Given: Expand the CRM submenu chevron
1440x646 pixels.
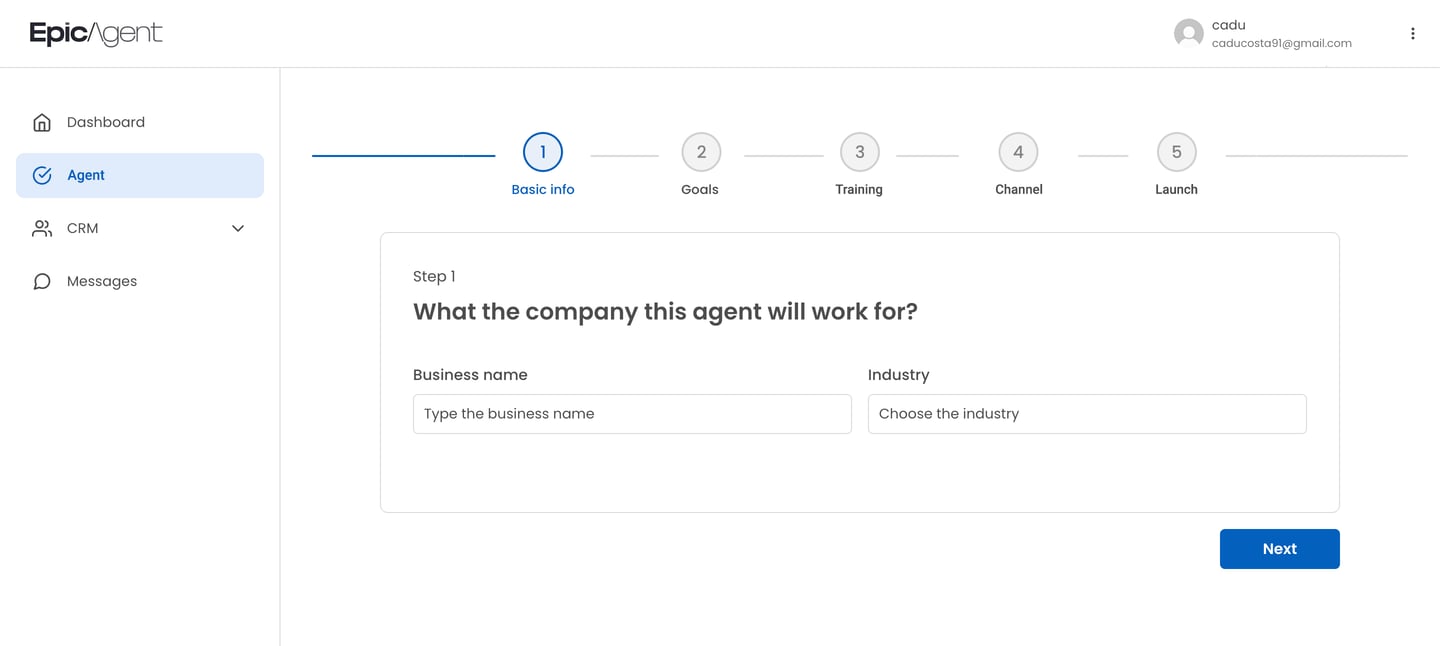Looking at the screenshot, I should coord(238,228).
